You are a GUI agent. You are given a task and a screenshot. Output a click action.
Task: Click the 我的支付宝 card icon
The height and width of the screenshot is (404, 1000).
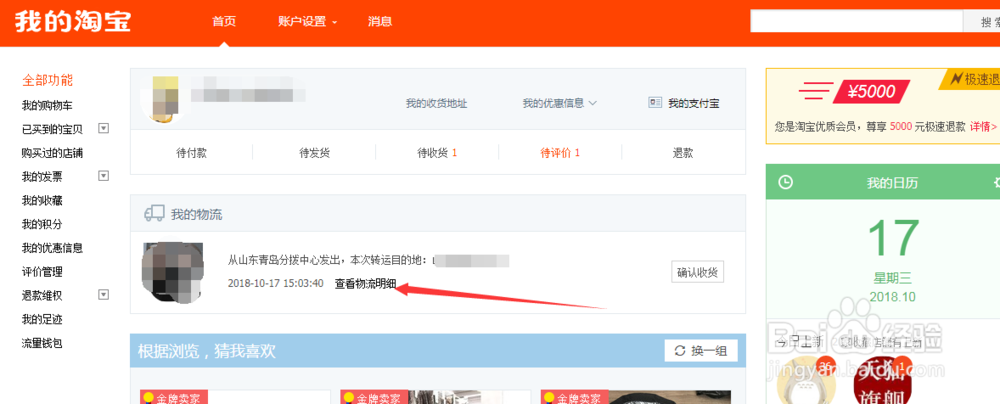tap(655, 103)
